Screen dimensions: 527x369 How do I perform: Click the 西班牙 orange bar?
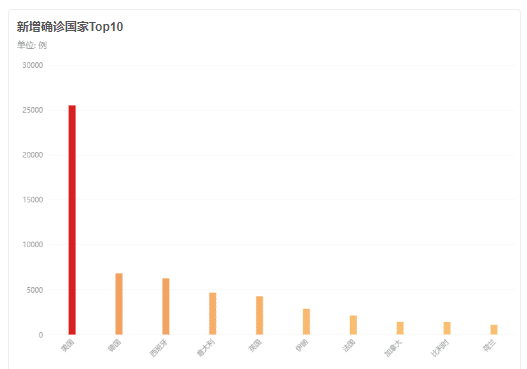click(x=166, y=306)
